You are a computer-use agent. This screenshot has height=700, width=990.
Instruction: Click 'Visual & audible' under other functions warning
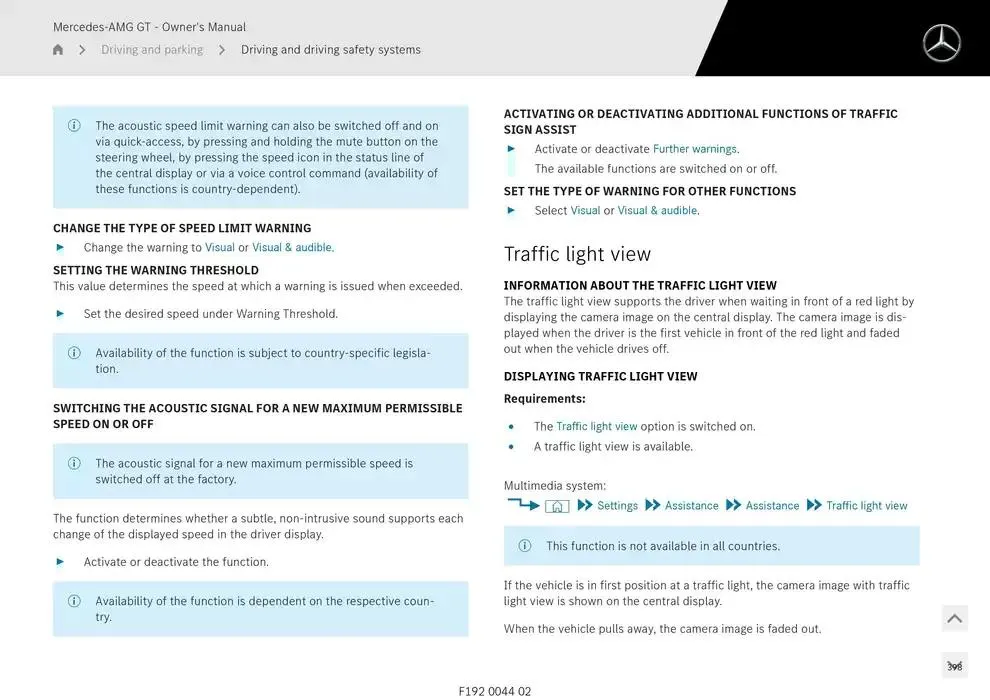pos(657,211)
